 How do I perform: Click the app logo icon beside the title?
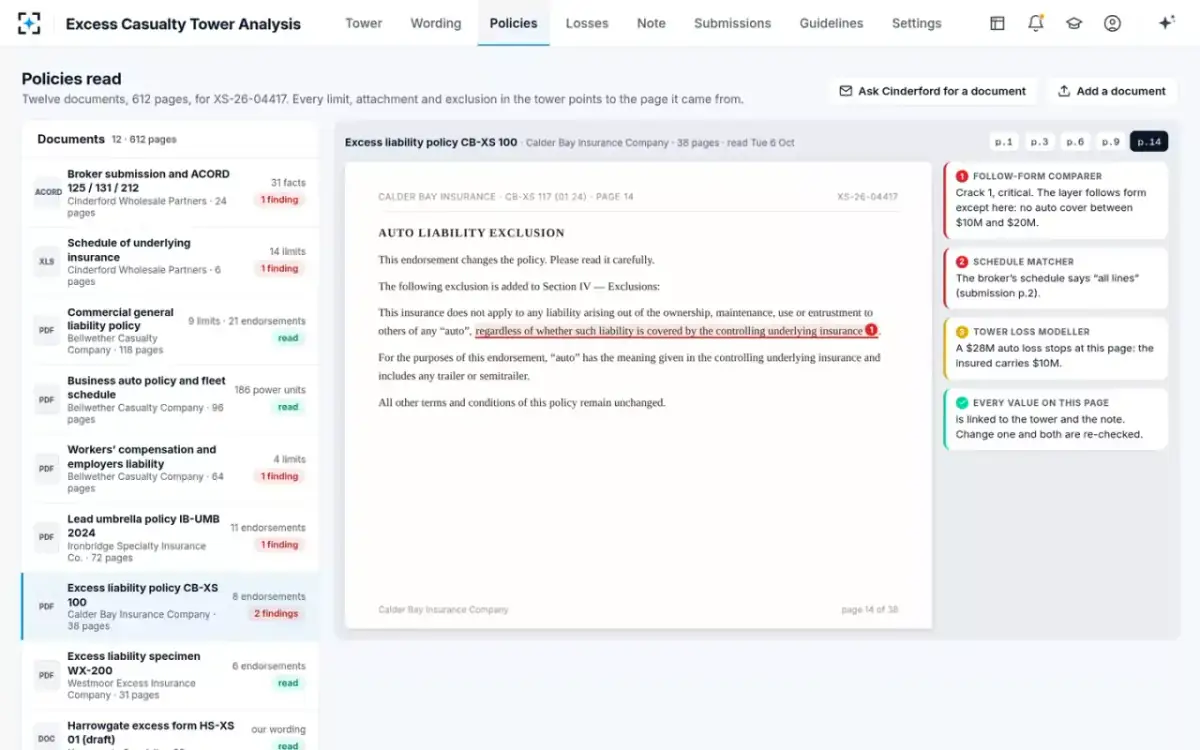pos(30,23)
